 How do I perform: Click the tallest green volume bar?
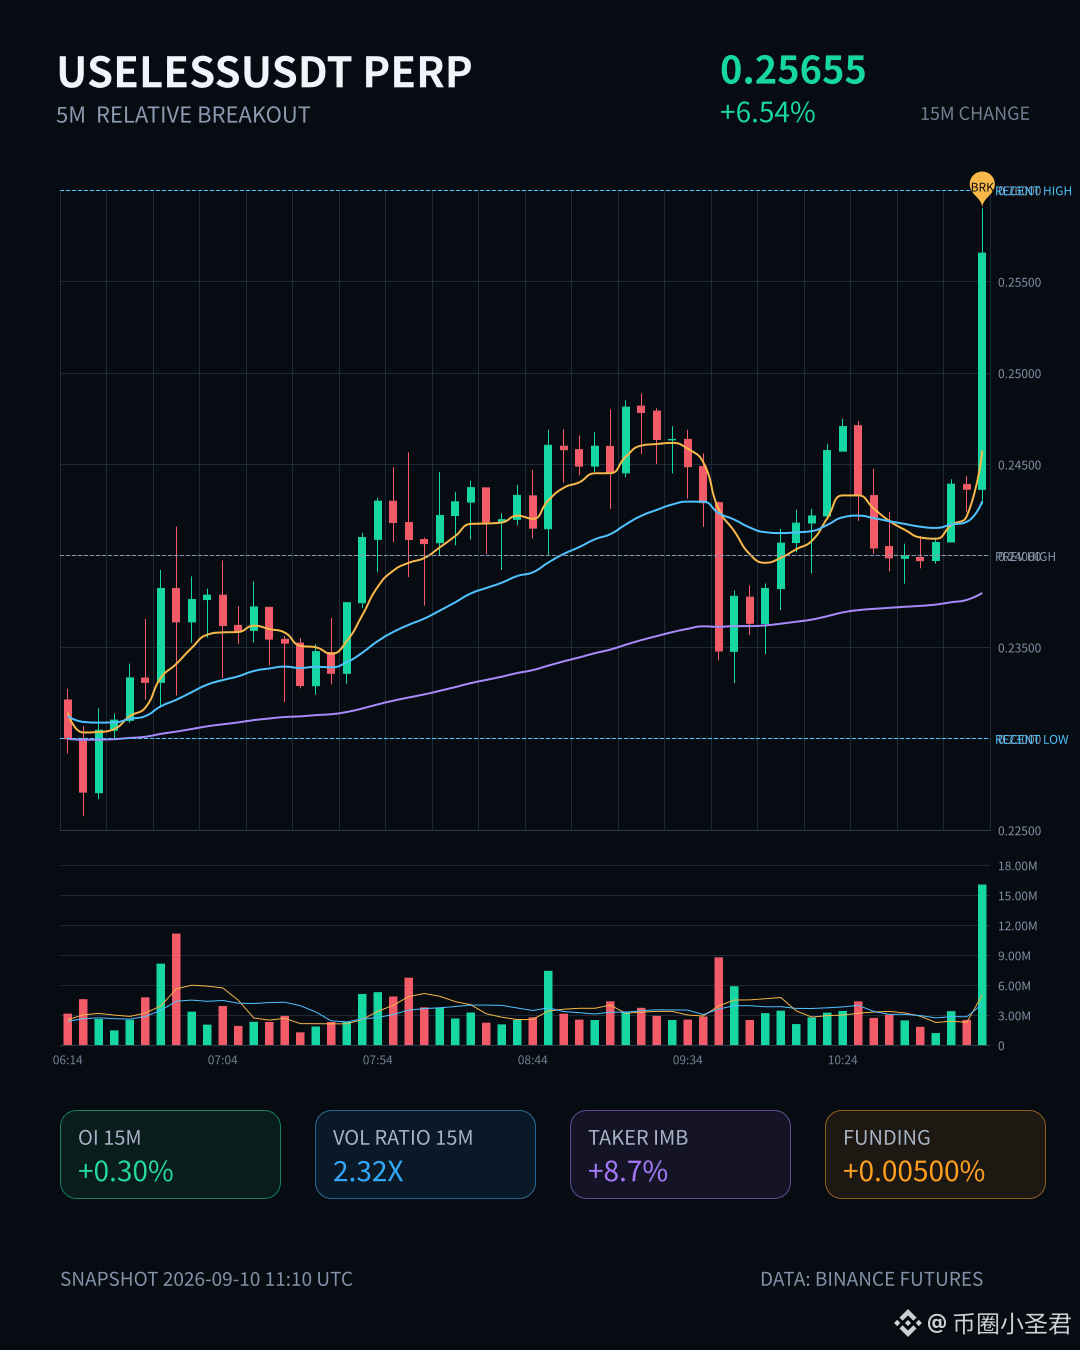[982, 965]
